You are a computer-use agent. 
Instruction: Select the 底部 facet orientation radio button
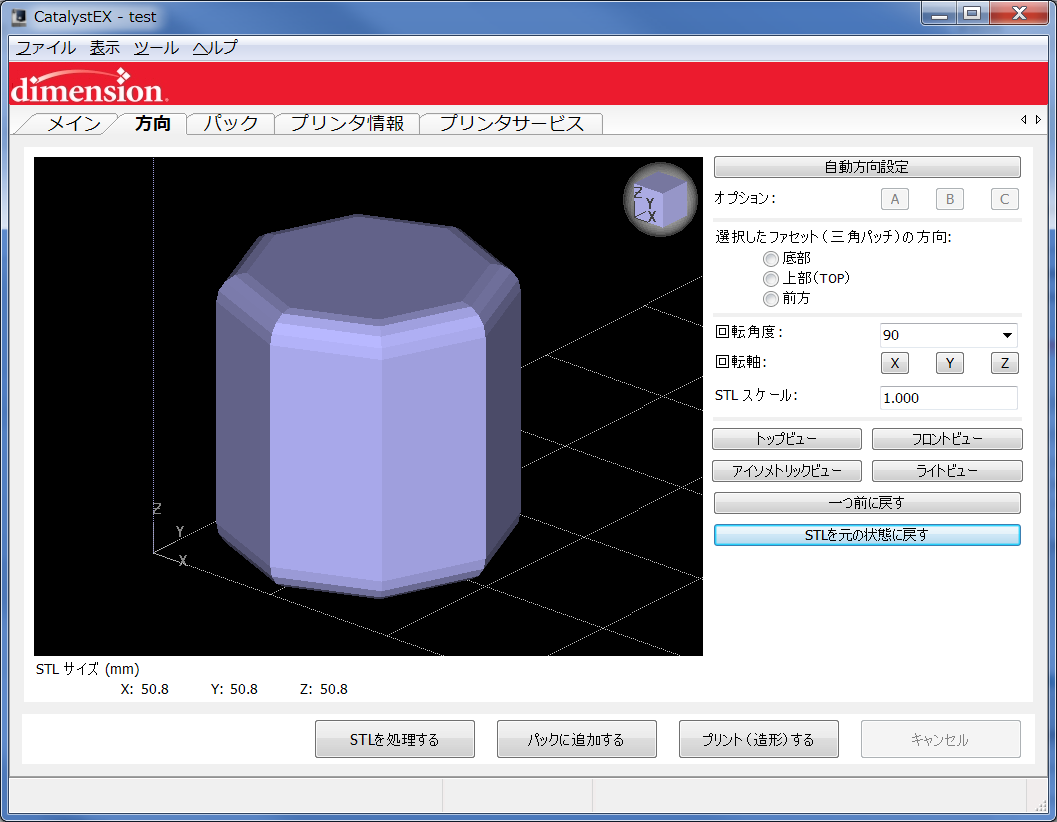point(771,258)
